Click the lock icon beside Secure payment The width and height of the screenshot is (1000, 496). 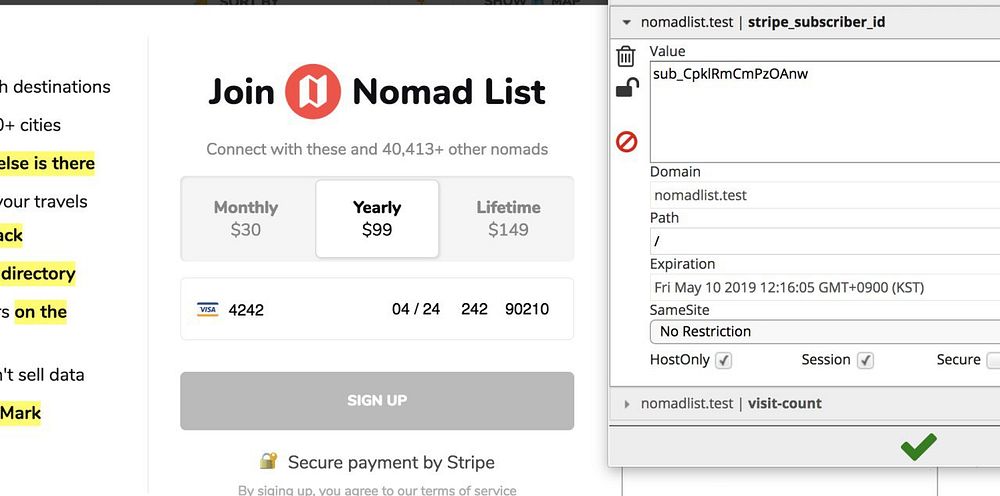[x=268, y=461]
